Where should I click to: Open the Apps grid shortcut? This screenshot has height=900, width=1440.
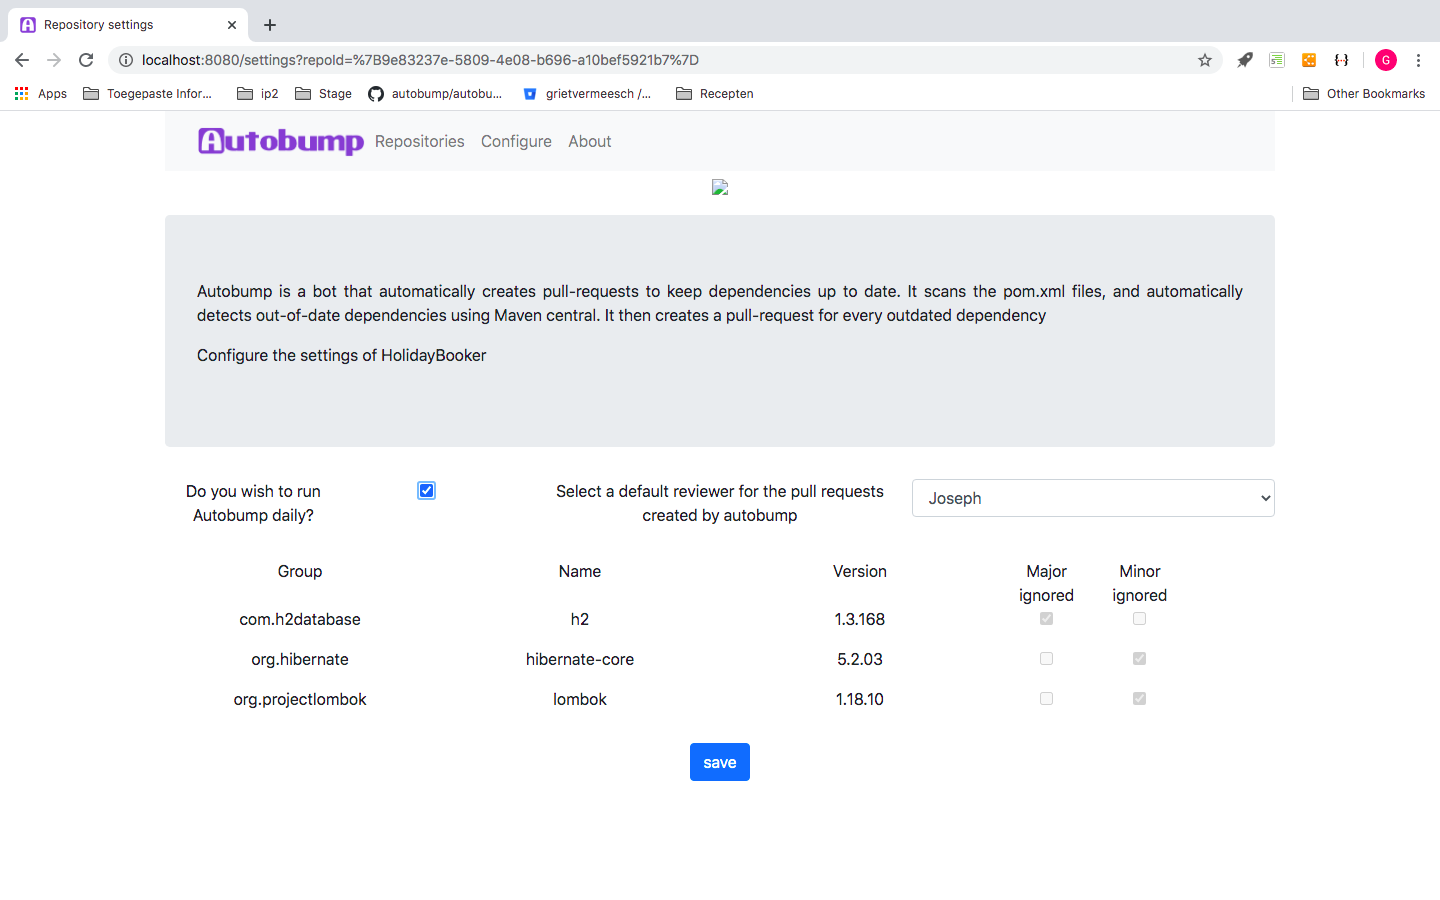click(41, 94)
